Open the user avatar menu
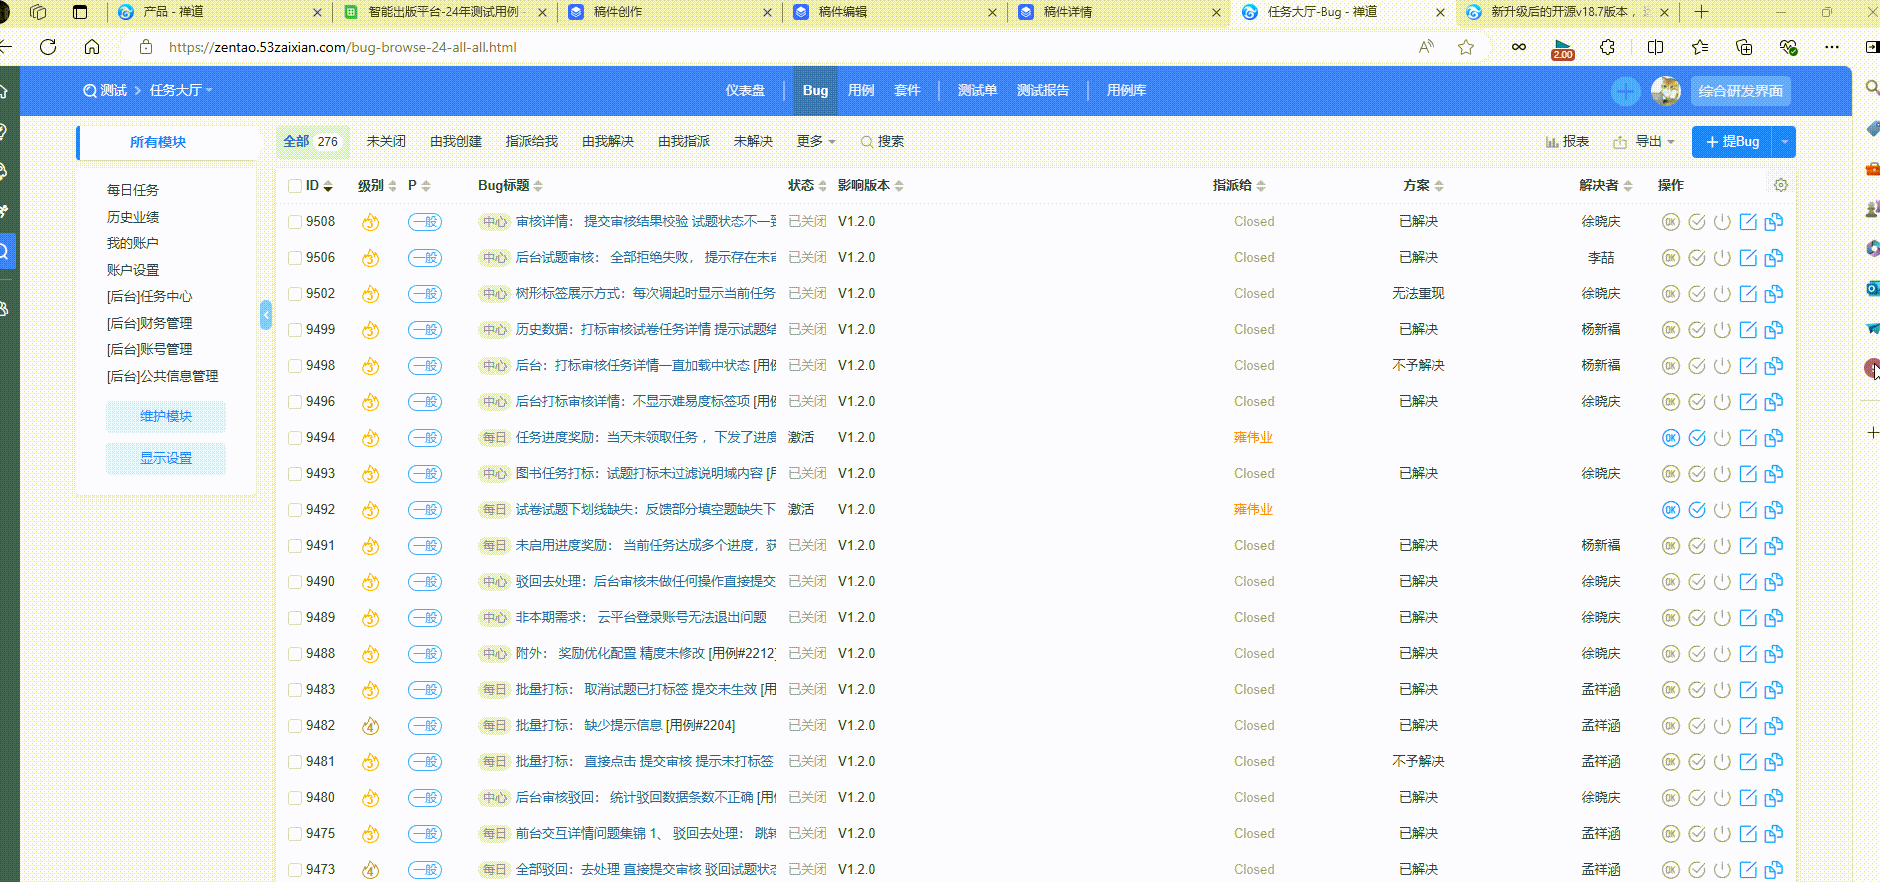Viewport: 1880px width, 882px height. coord(1665,91)
